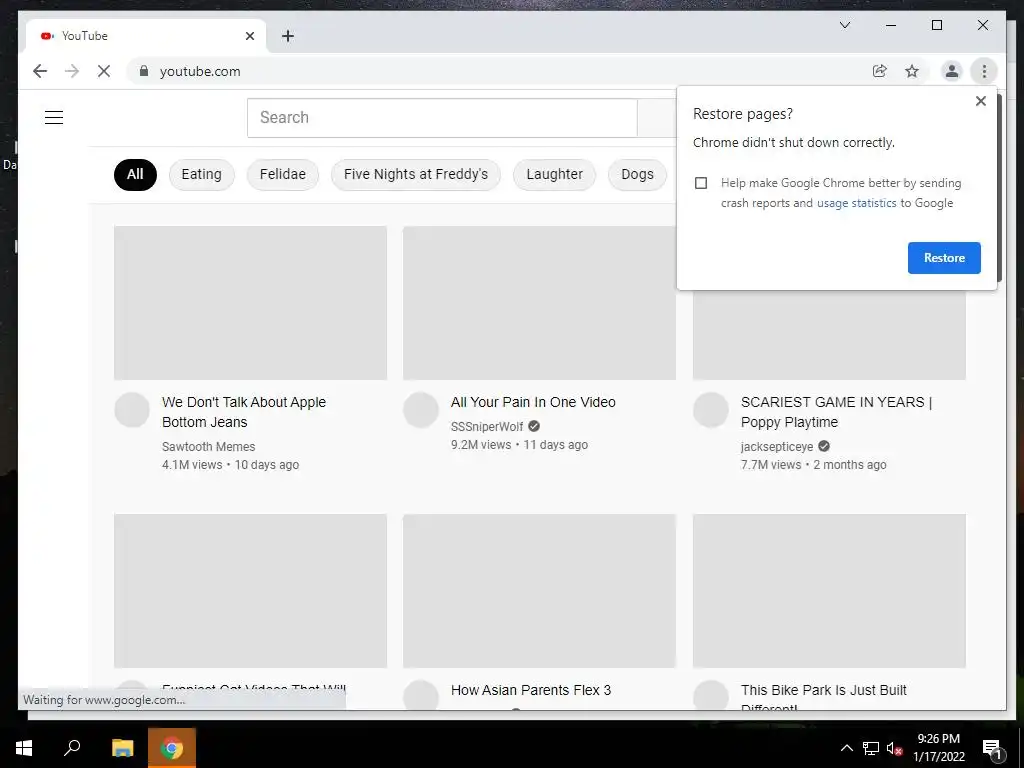Open thumbnail of Poppy Playtime video
Screen dimensions: 1024x768
tap(829, 334)
